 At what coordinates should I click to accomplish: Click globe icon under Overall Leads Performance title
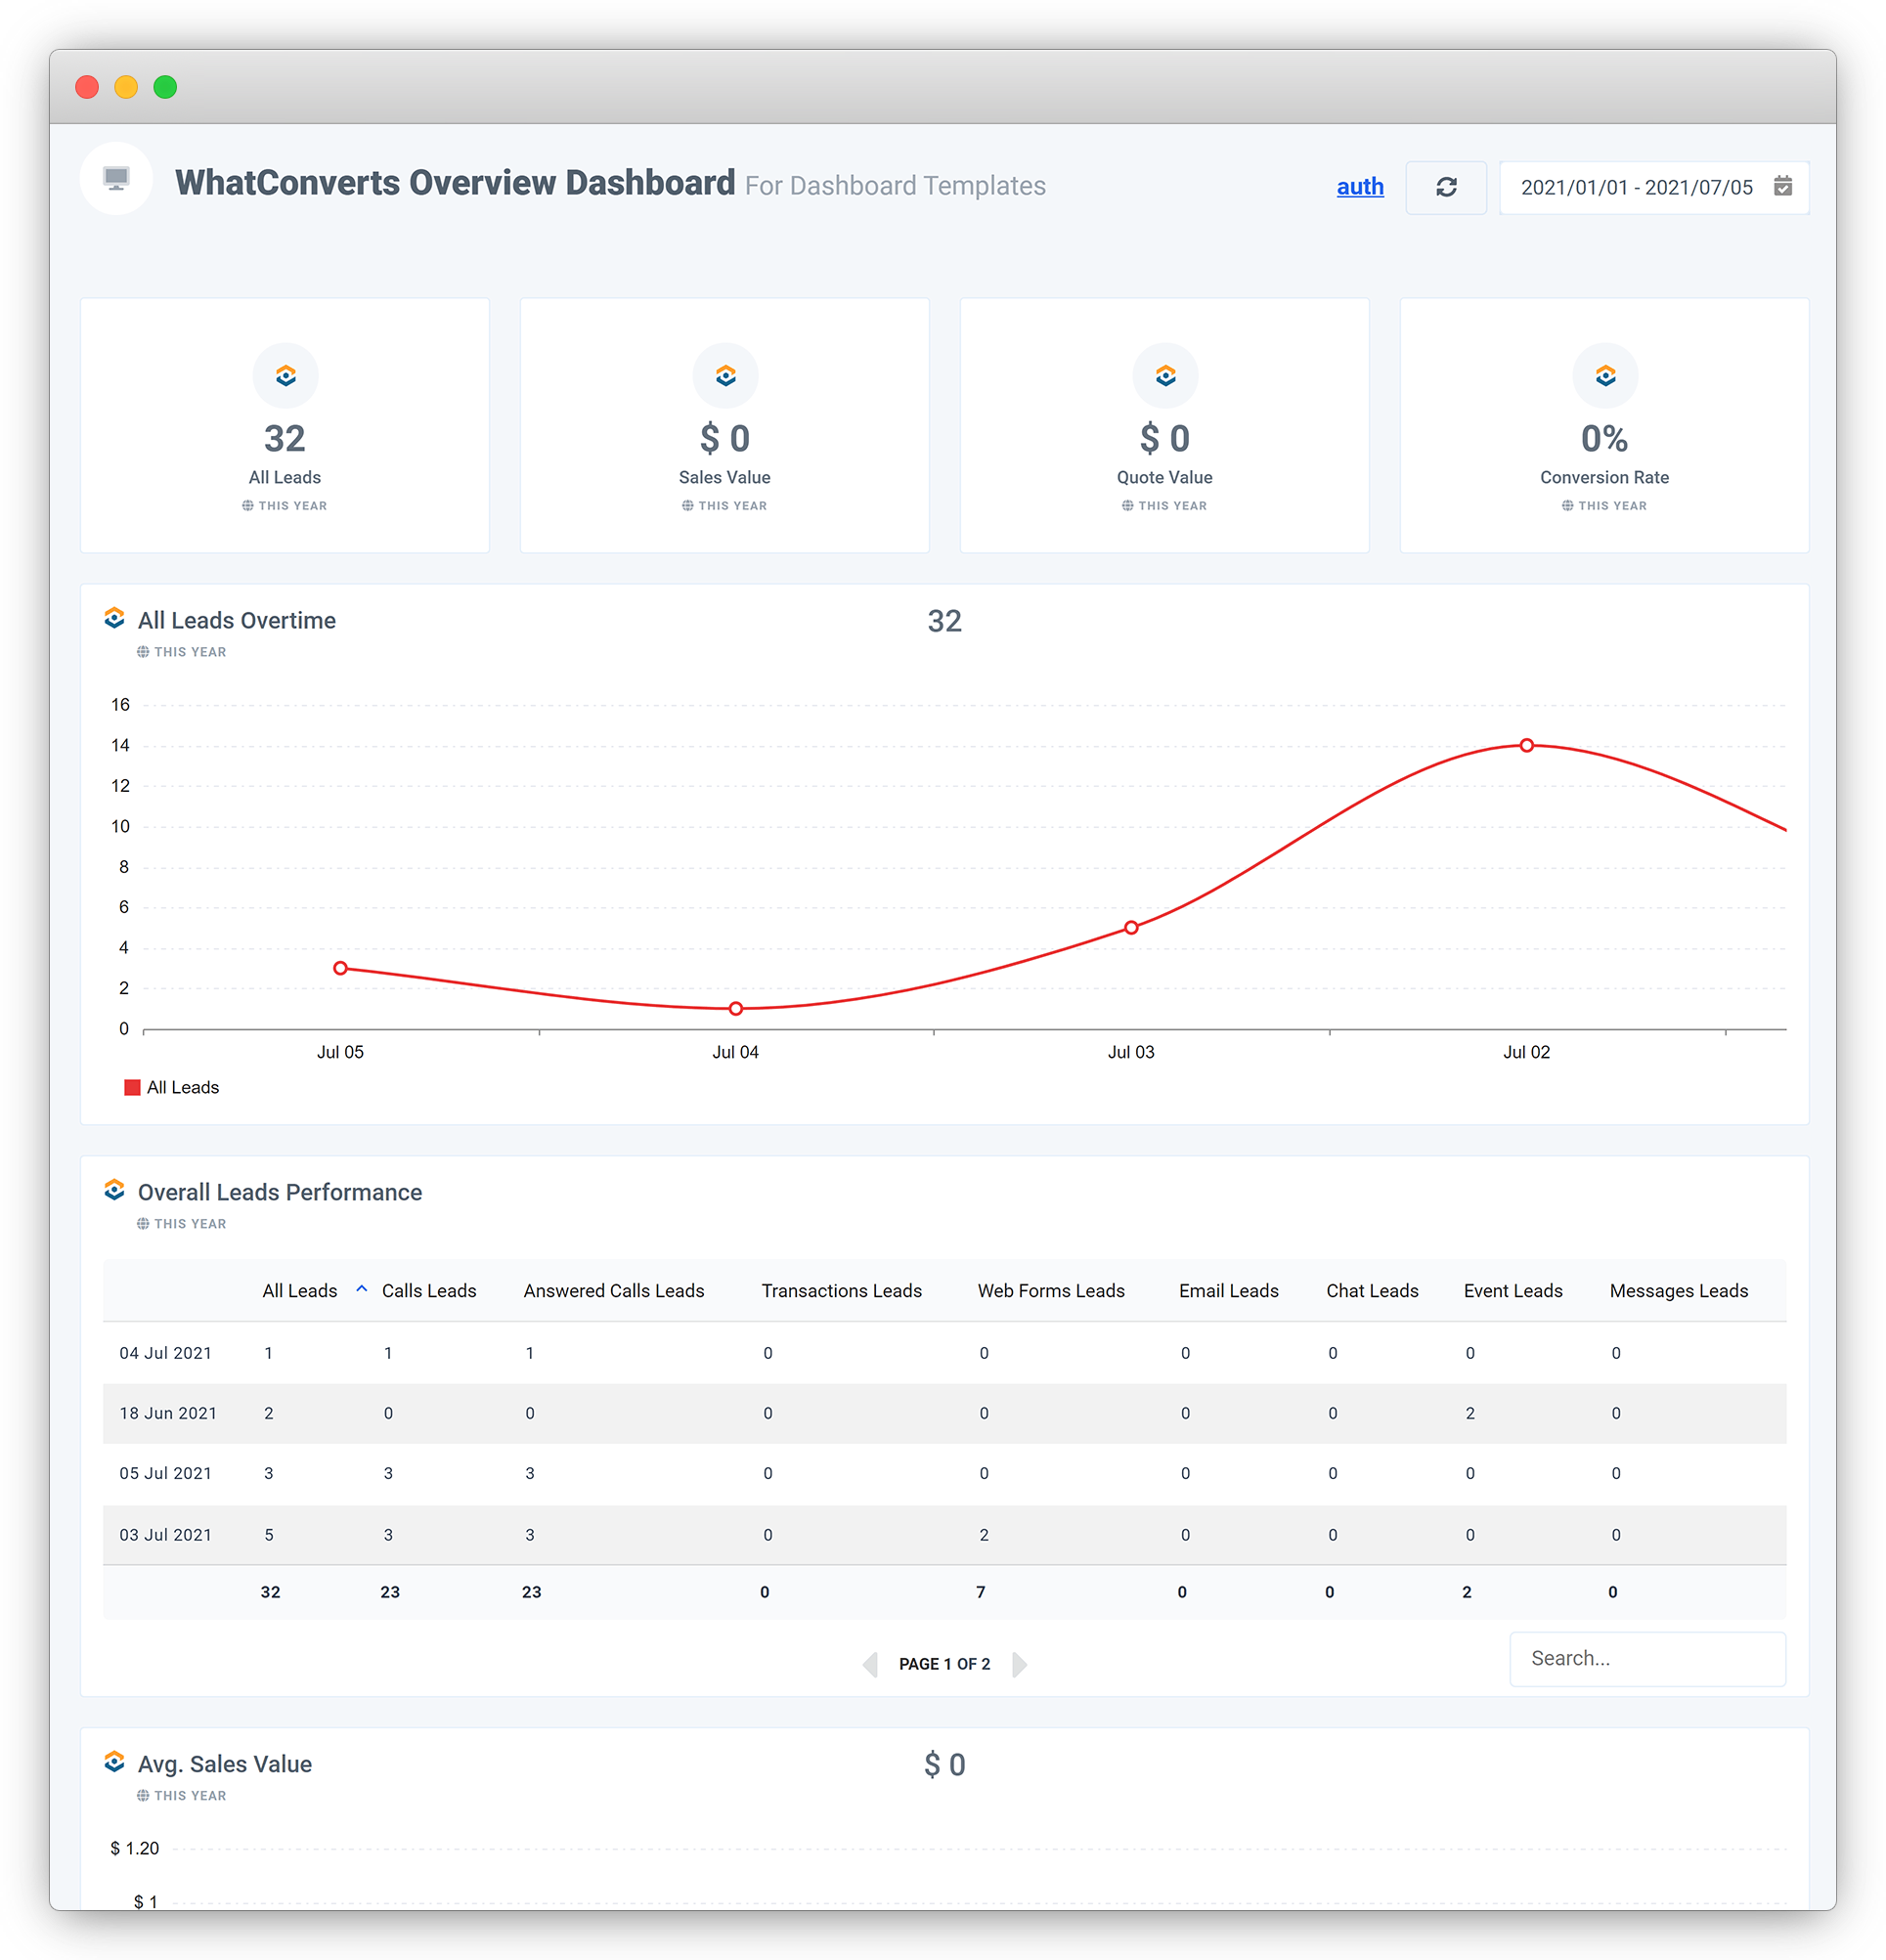tap(143, 1224)
